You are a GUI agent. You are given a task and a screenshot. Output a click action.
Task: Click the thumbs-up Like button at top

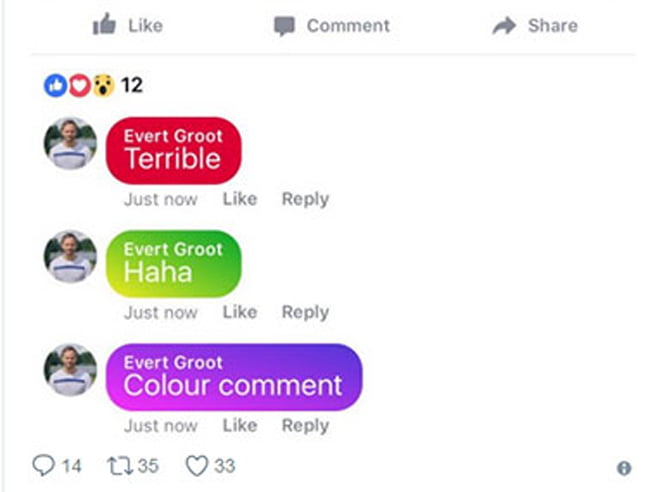127,26
